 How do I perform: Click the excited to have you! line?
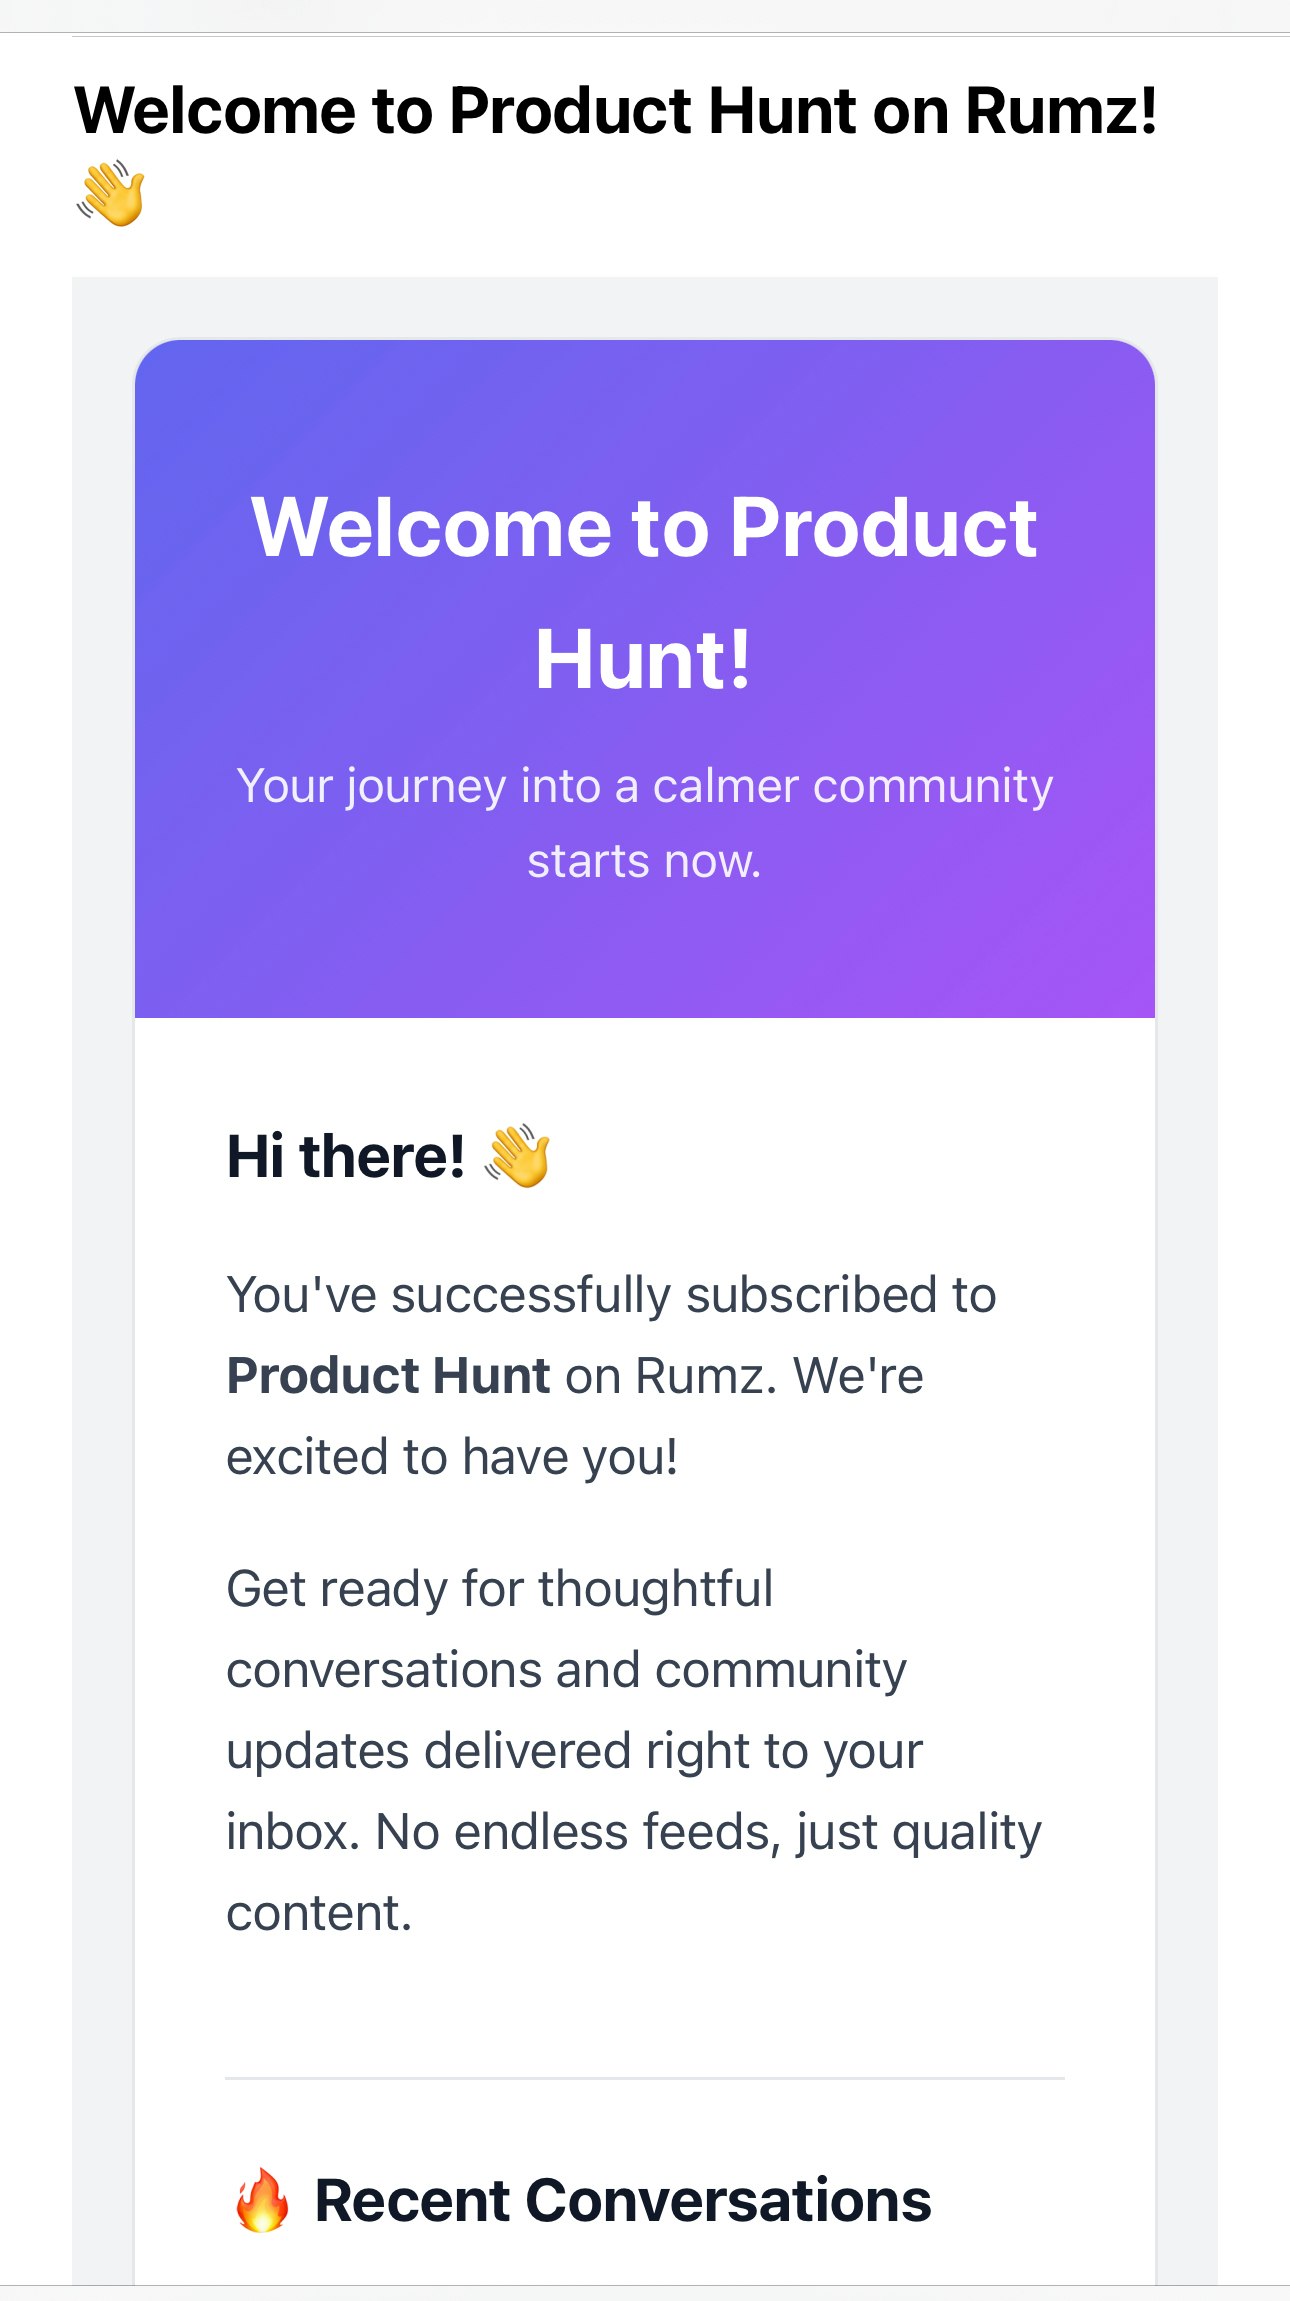click(452, 1457)
